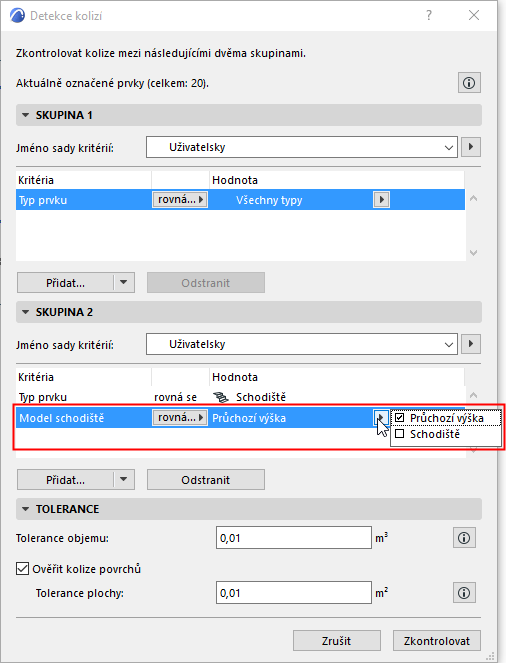The width and height of the screenshot is (506, 663).
Task: Open Skupina 1 Jméno sady kritérií dropdown
Action: coord(302,147)
